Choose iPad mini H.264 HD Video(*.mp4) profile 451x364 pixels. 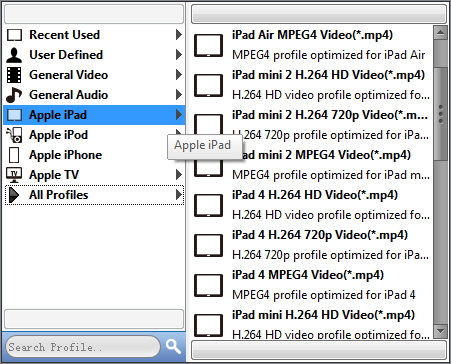(x=312, y=323)
